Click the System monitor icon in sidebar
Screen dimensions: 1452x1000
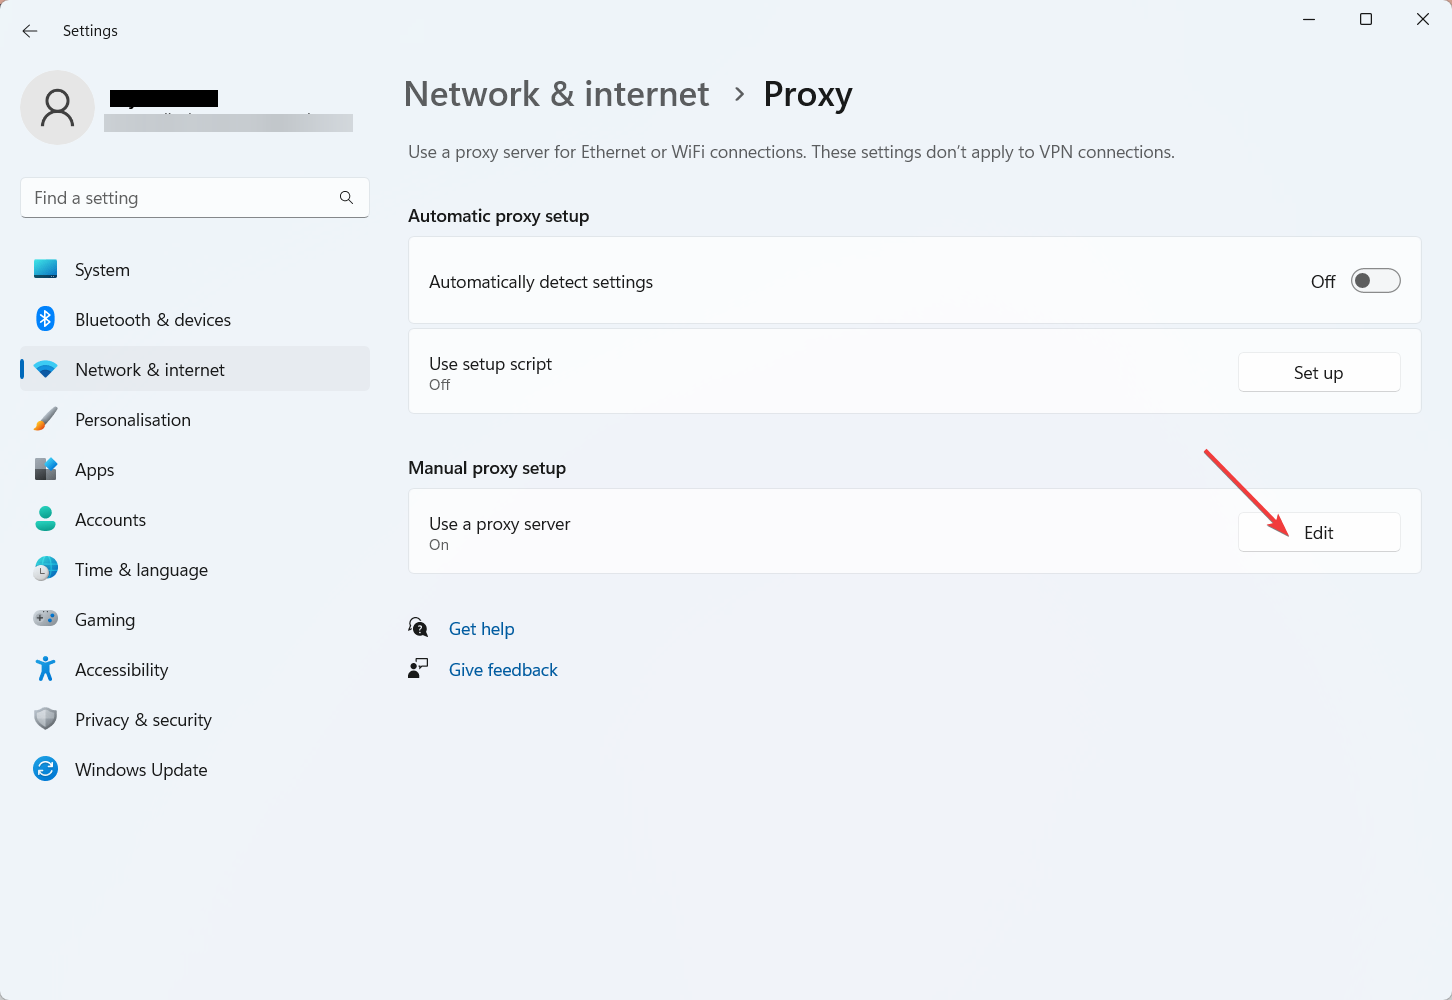tap(46, 269)
